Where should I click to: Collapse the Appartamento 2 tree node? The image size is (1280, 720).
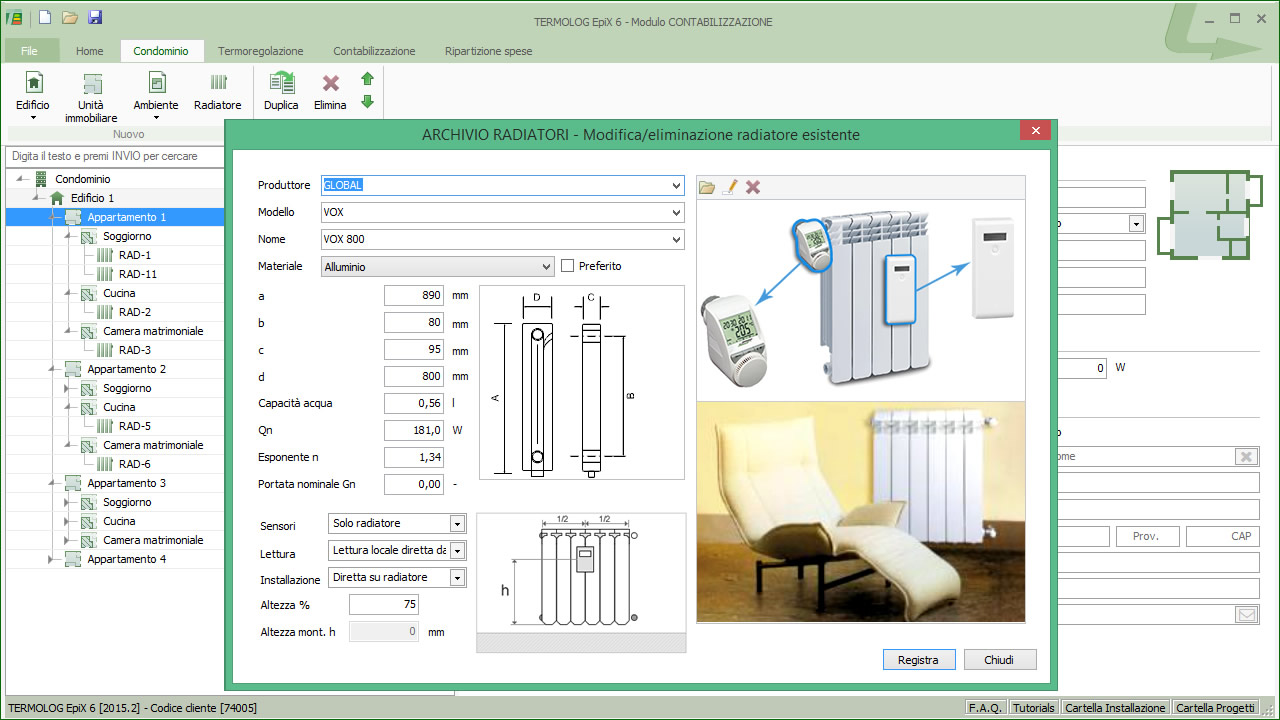(x=52, y=369)
